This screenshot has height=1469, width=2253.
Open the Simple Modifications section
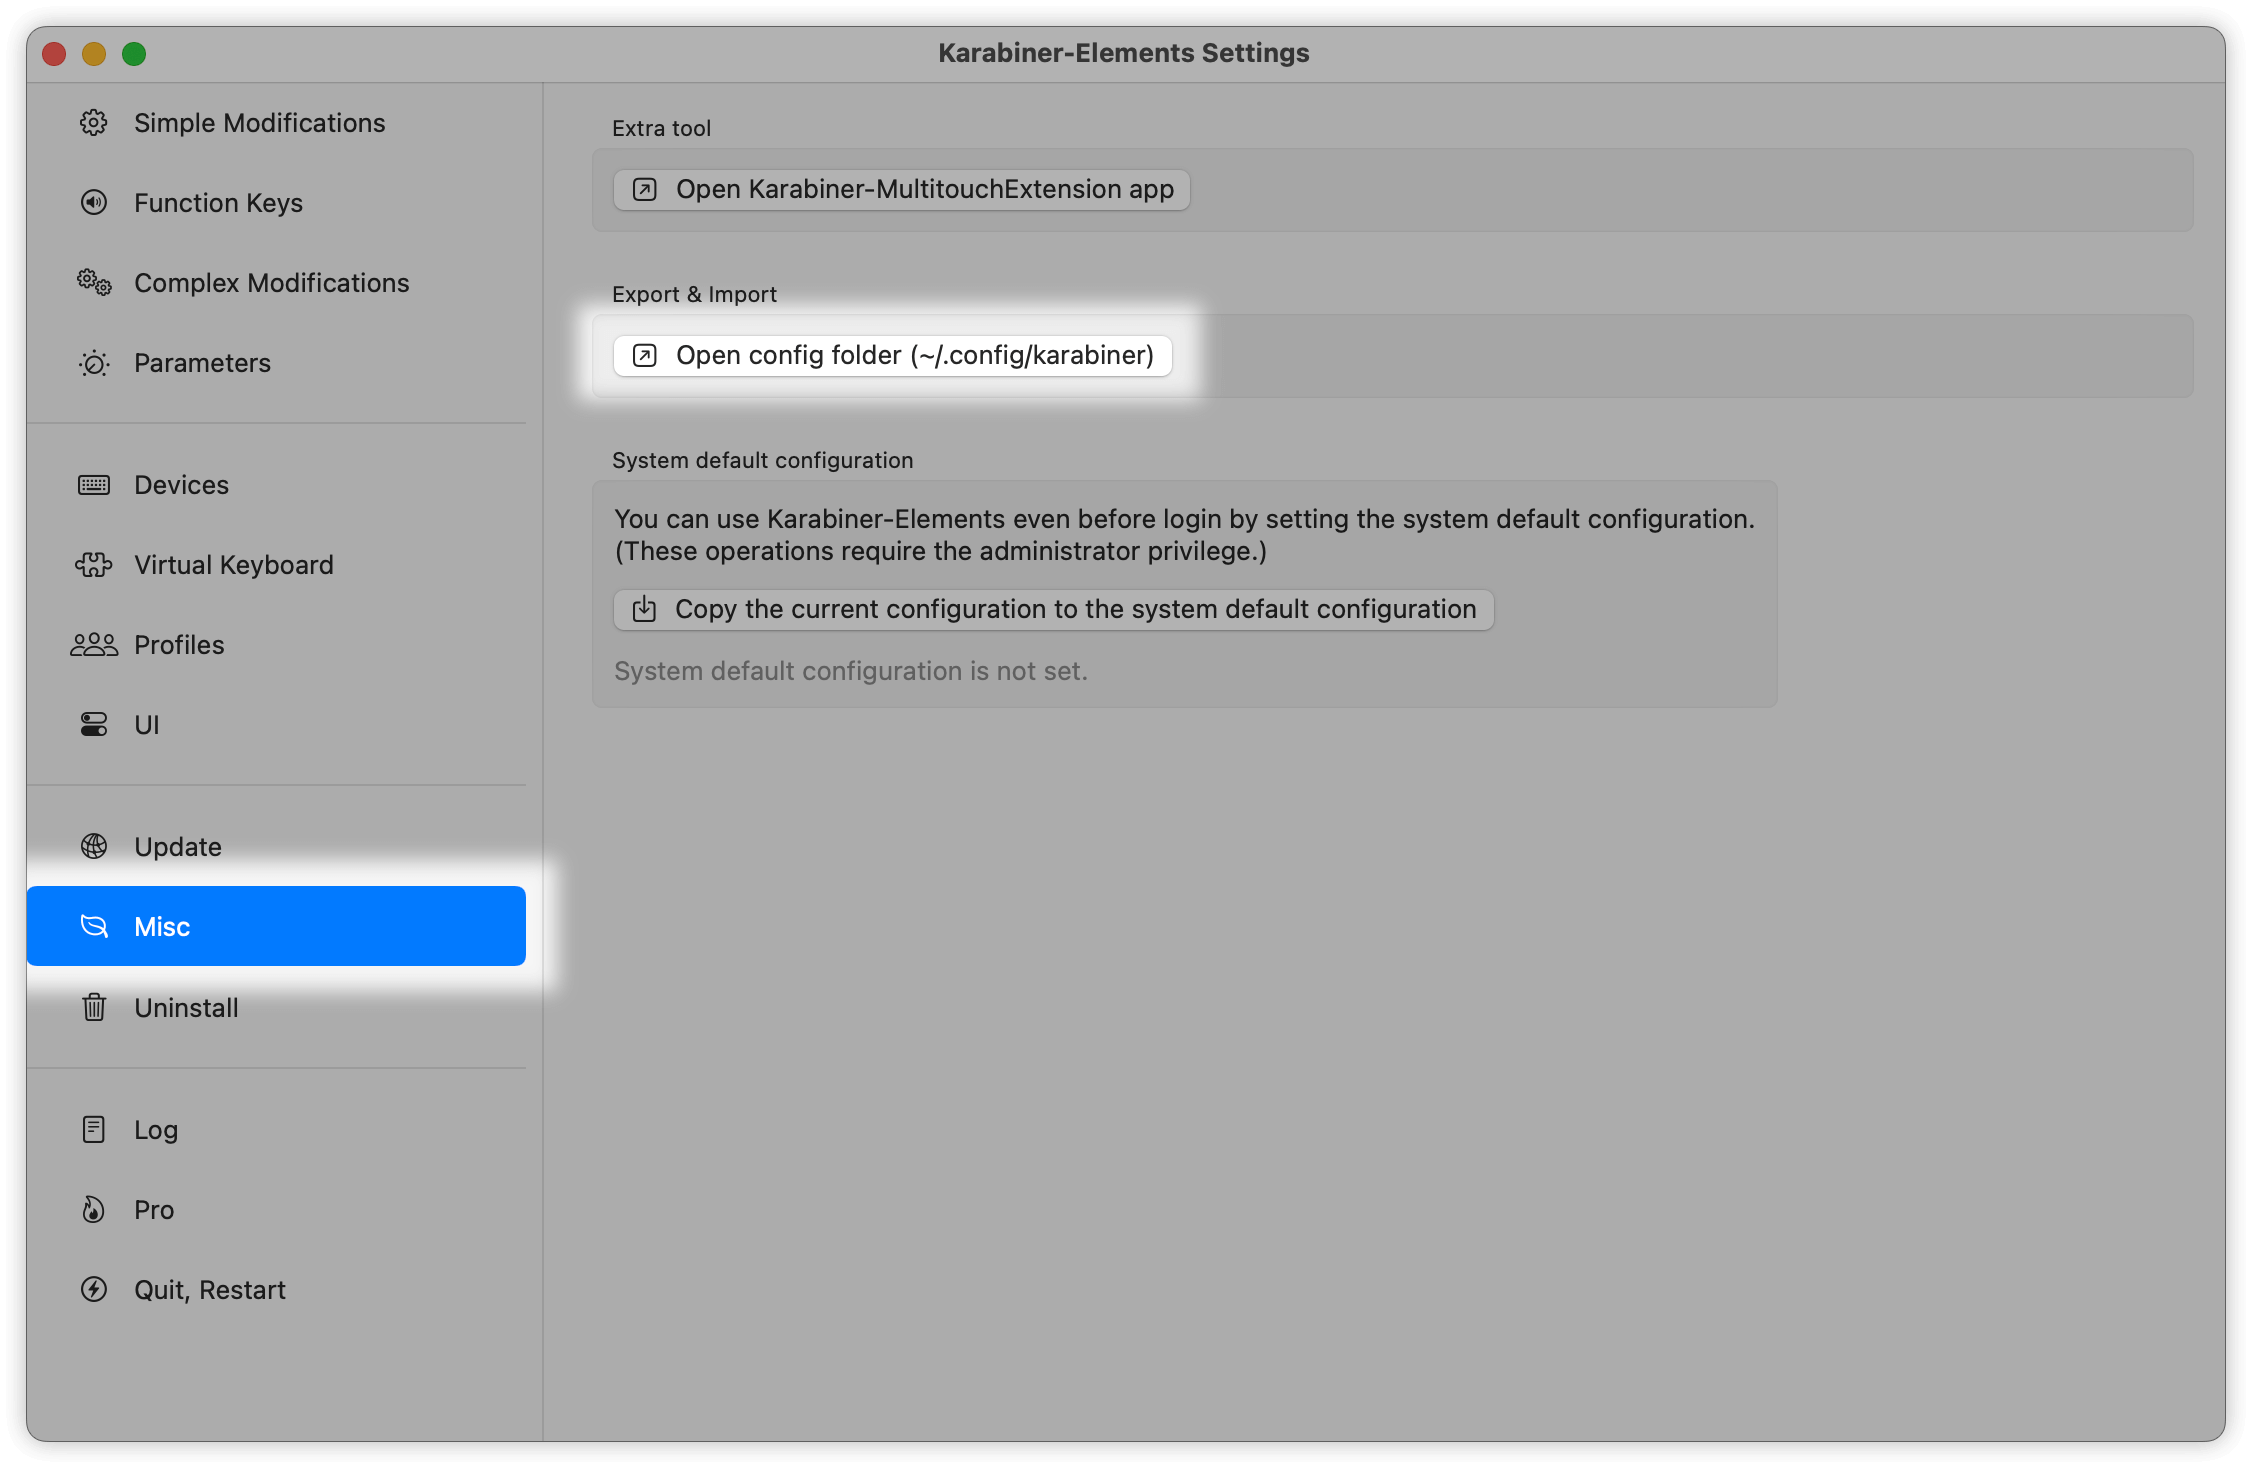click(277, 123)
